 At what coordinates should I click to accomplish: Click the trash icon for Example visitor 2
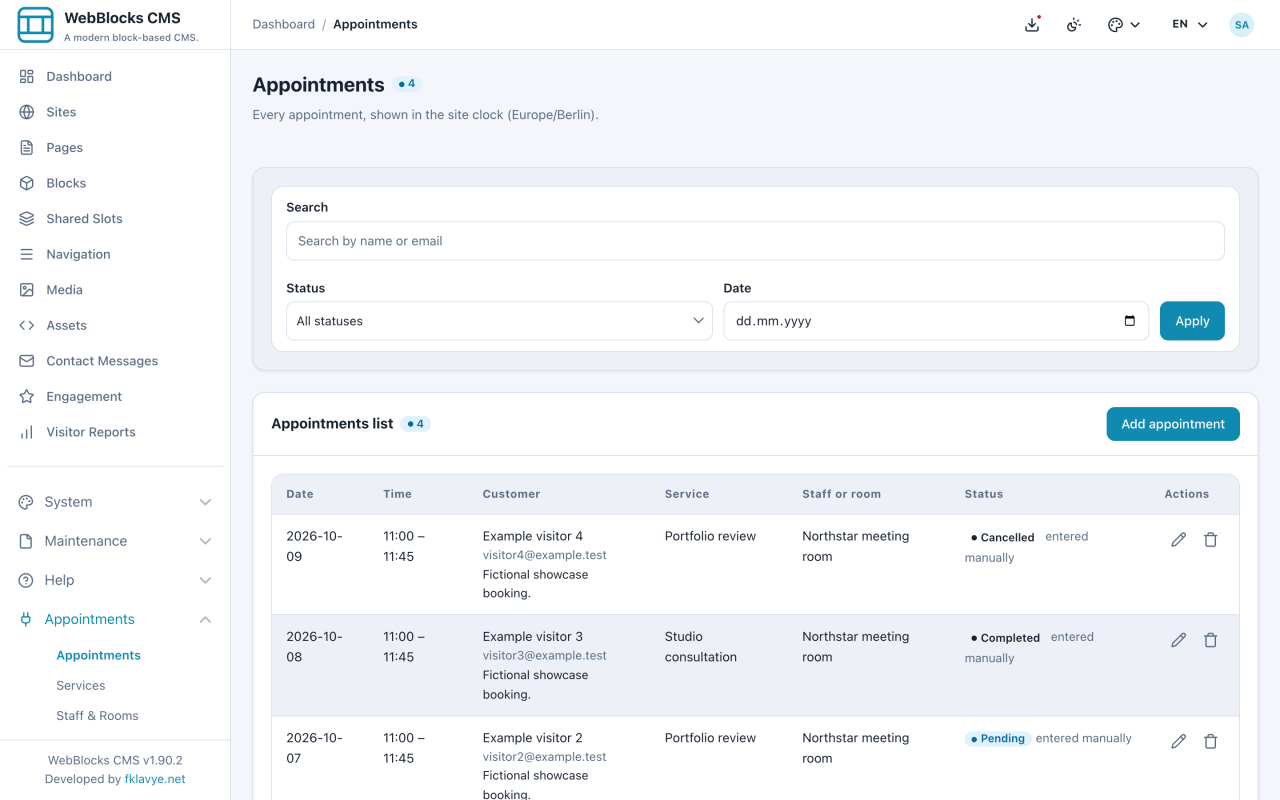coord(1211,742)
